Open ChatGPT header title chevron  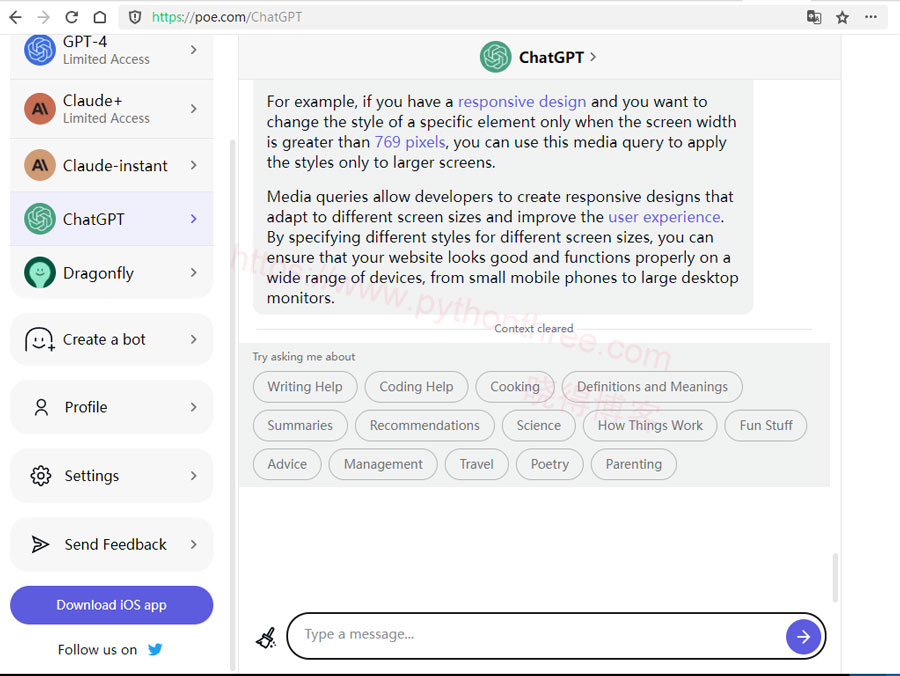click(x=593, y=57)
